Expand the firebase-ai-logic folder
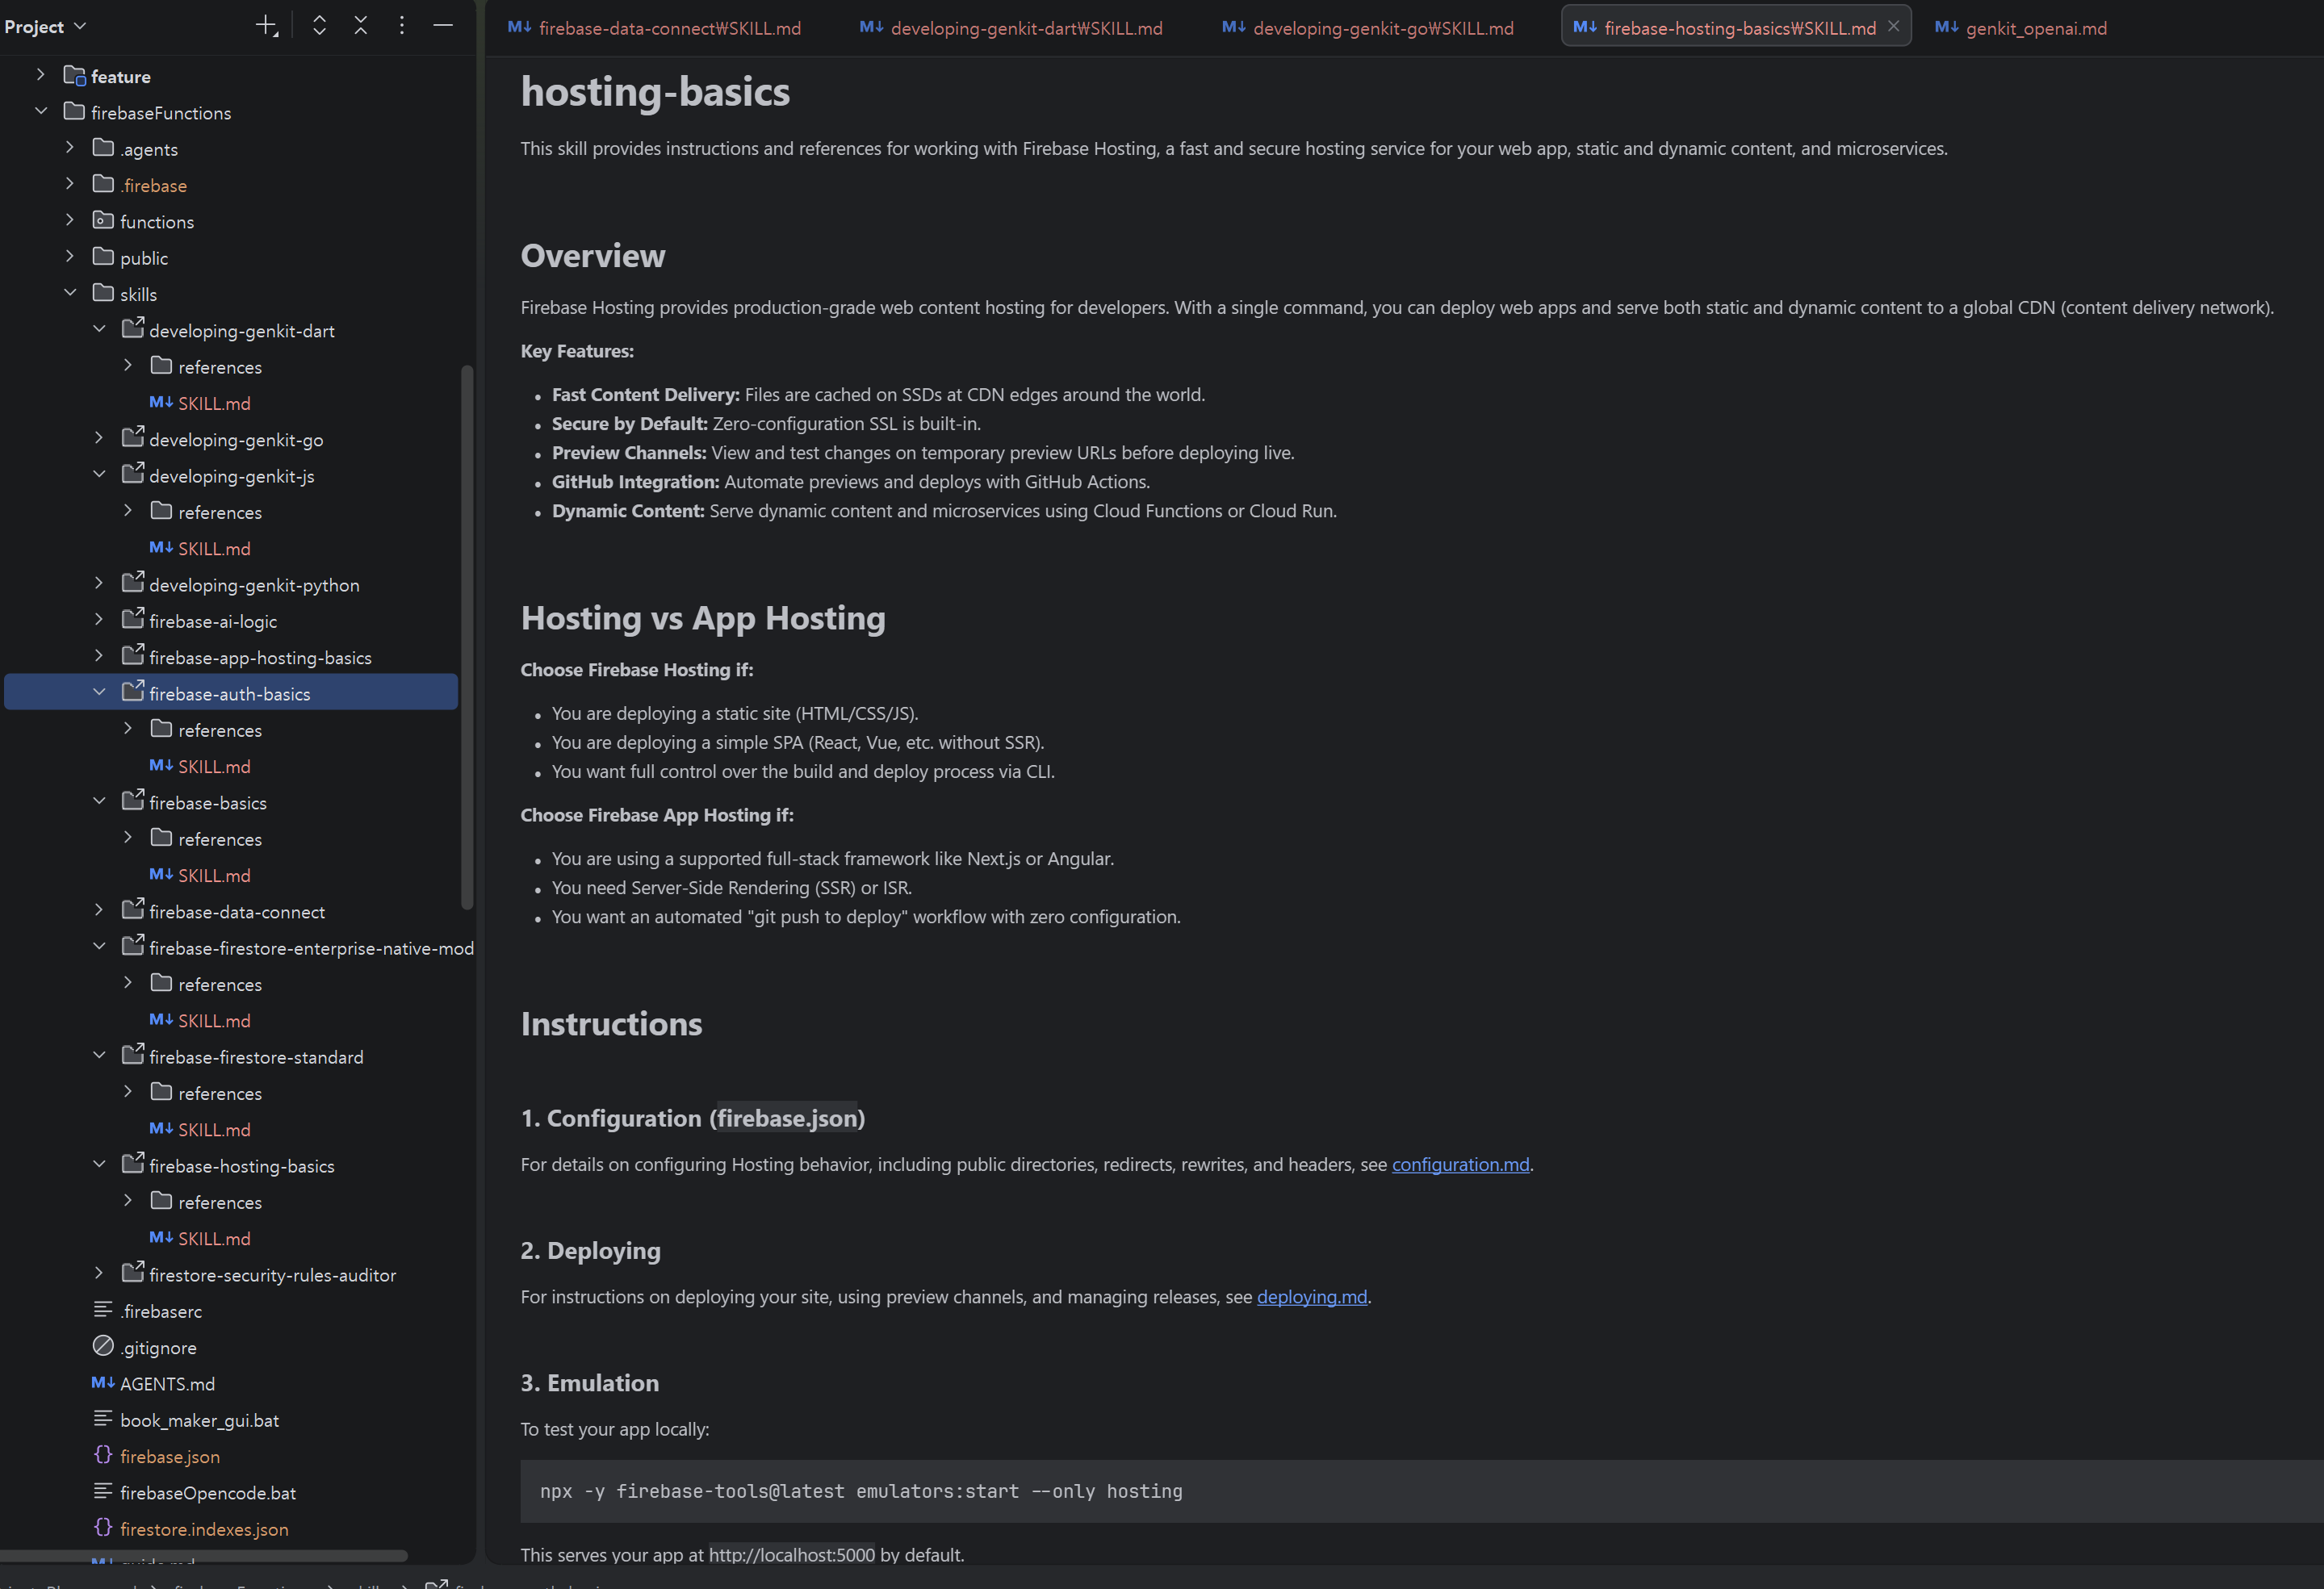This screenshot has height=1589, width=2324. point(99,620)
